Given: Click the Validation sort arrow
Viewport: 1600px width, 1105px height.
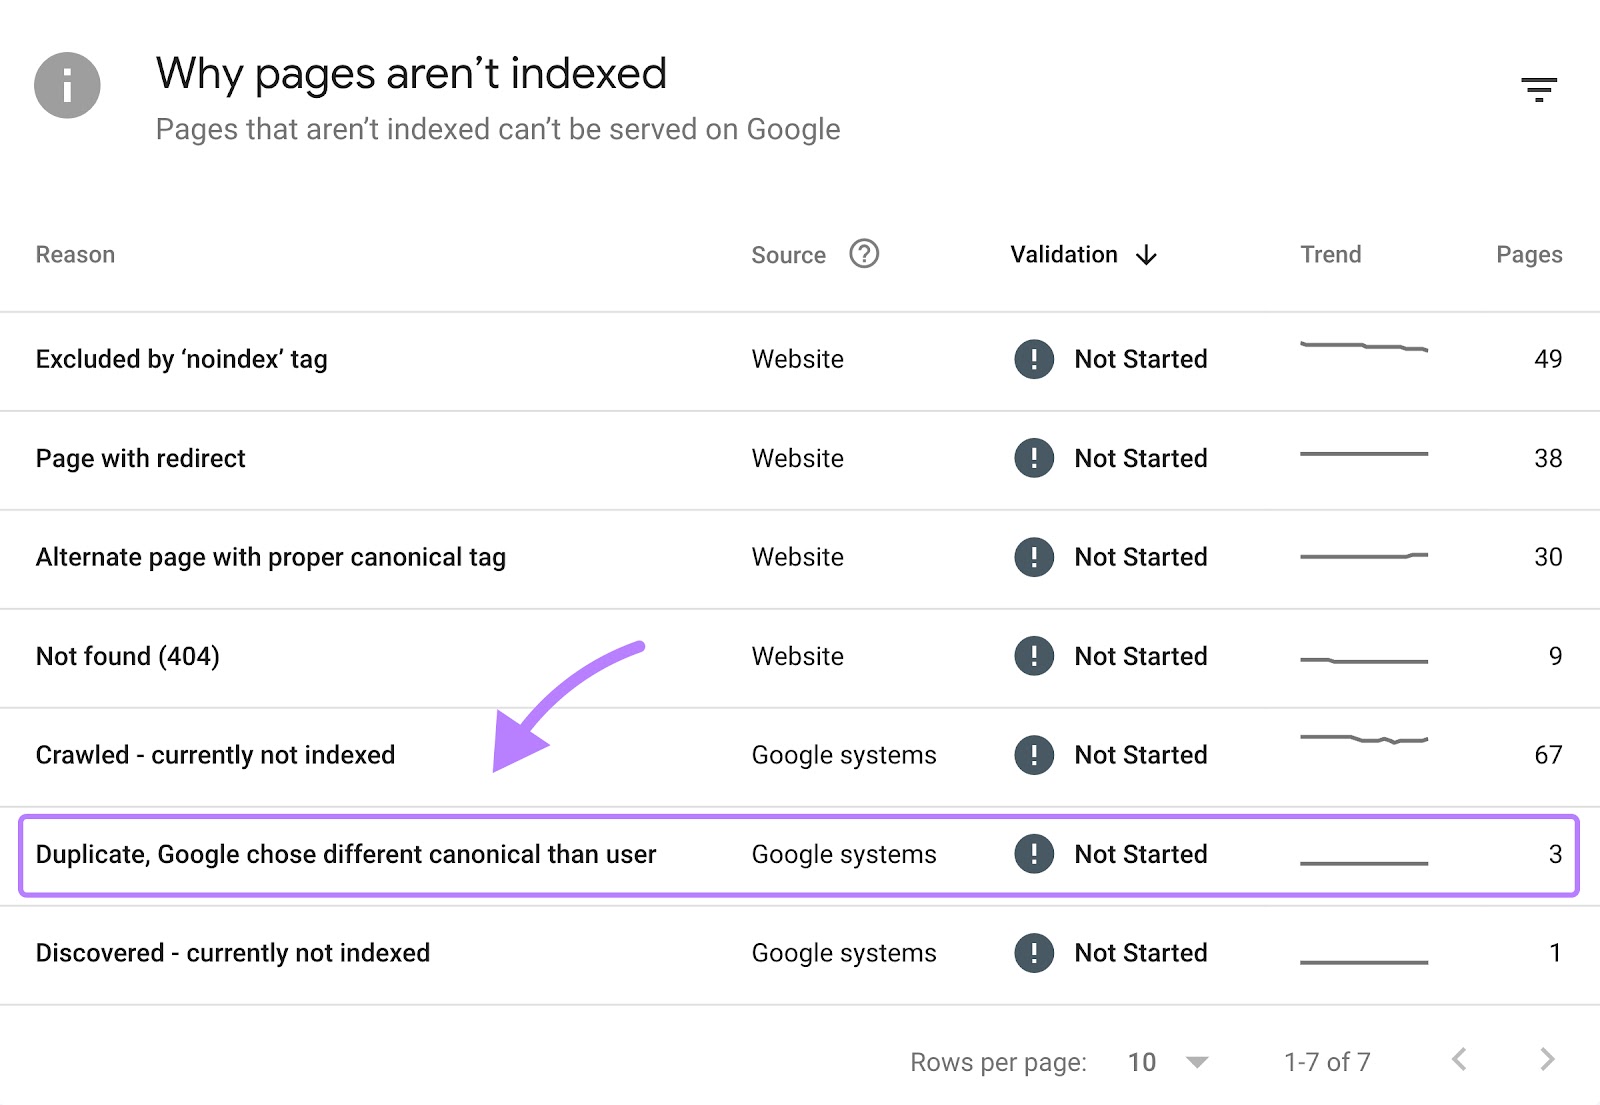Looking at the screenshot, I should tap(1146, 255).
